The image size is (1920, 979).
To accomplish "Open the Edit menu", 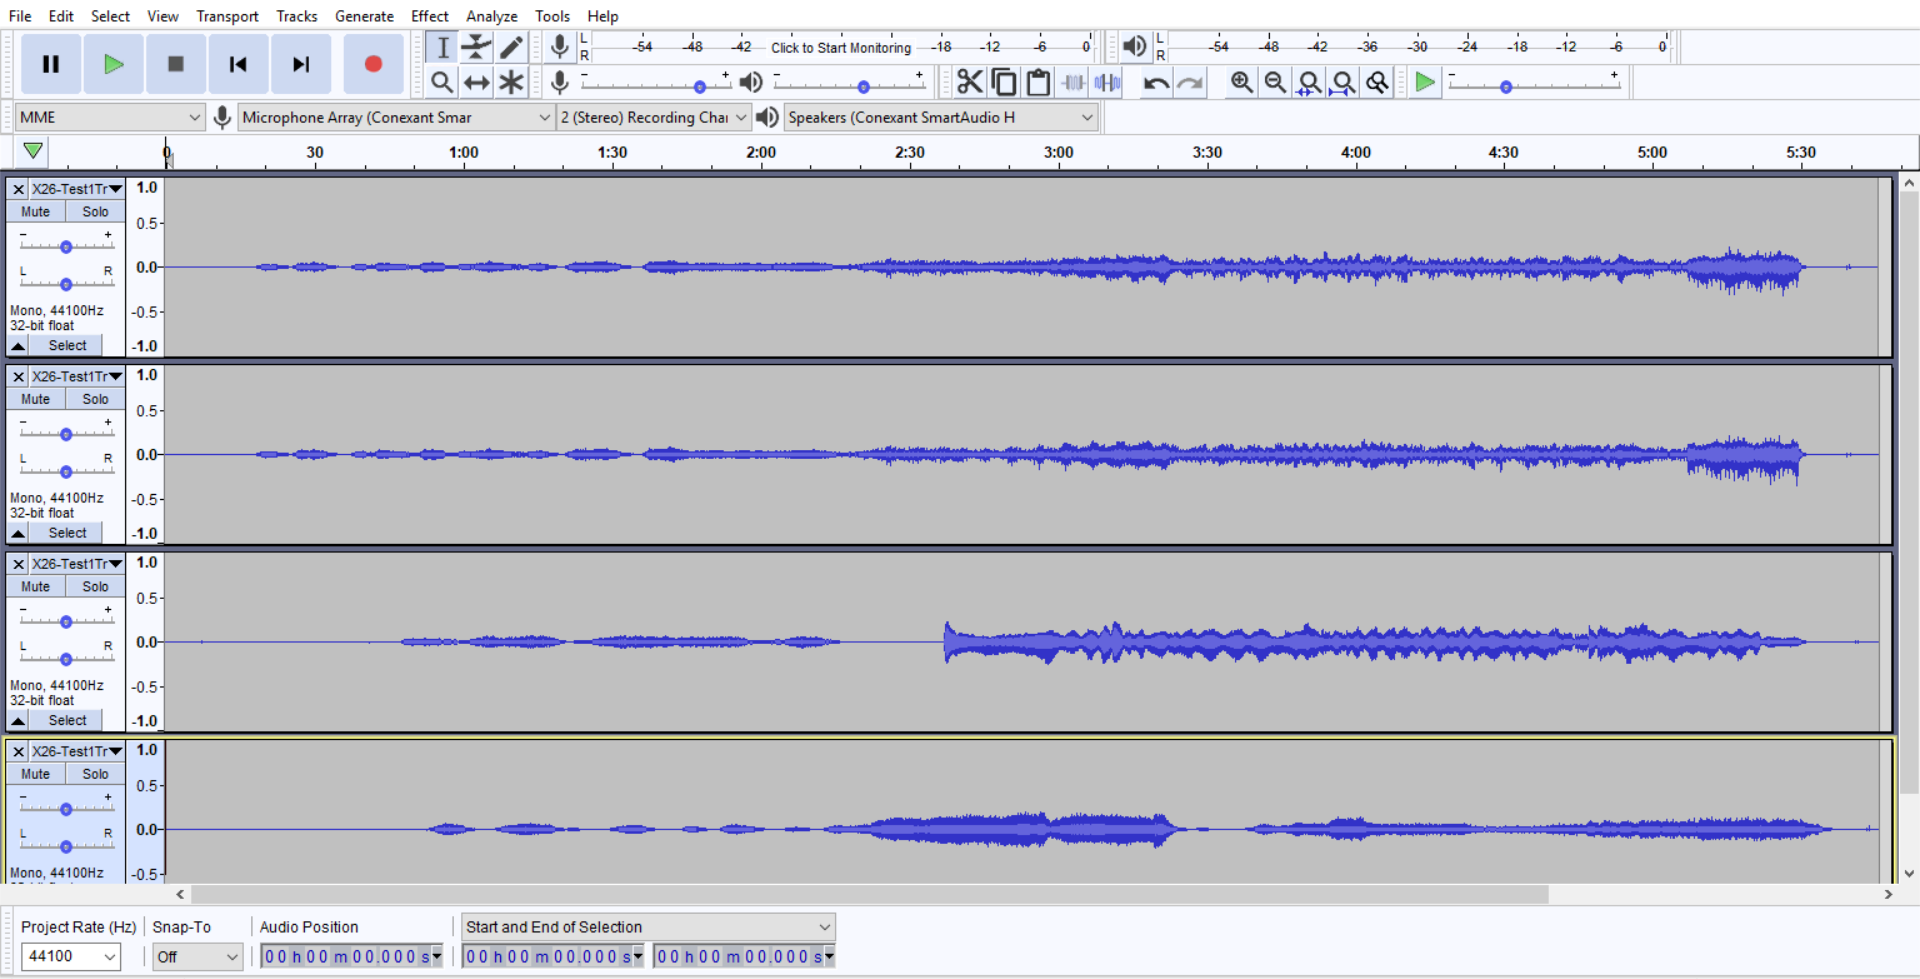I will click(x=61, y=16).
